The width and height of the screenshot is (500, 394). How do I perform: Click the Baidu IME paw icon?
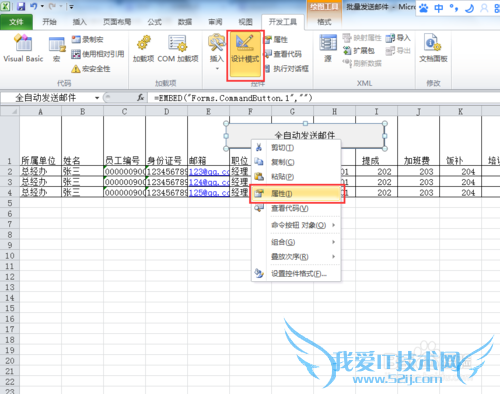424,8
